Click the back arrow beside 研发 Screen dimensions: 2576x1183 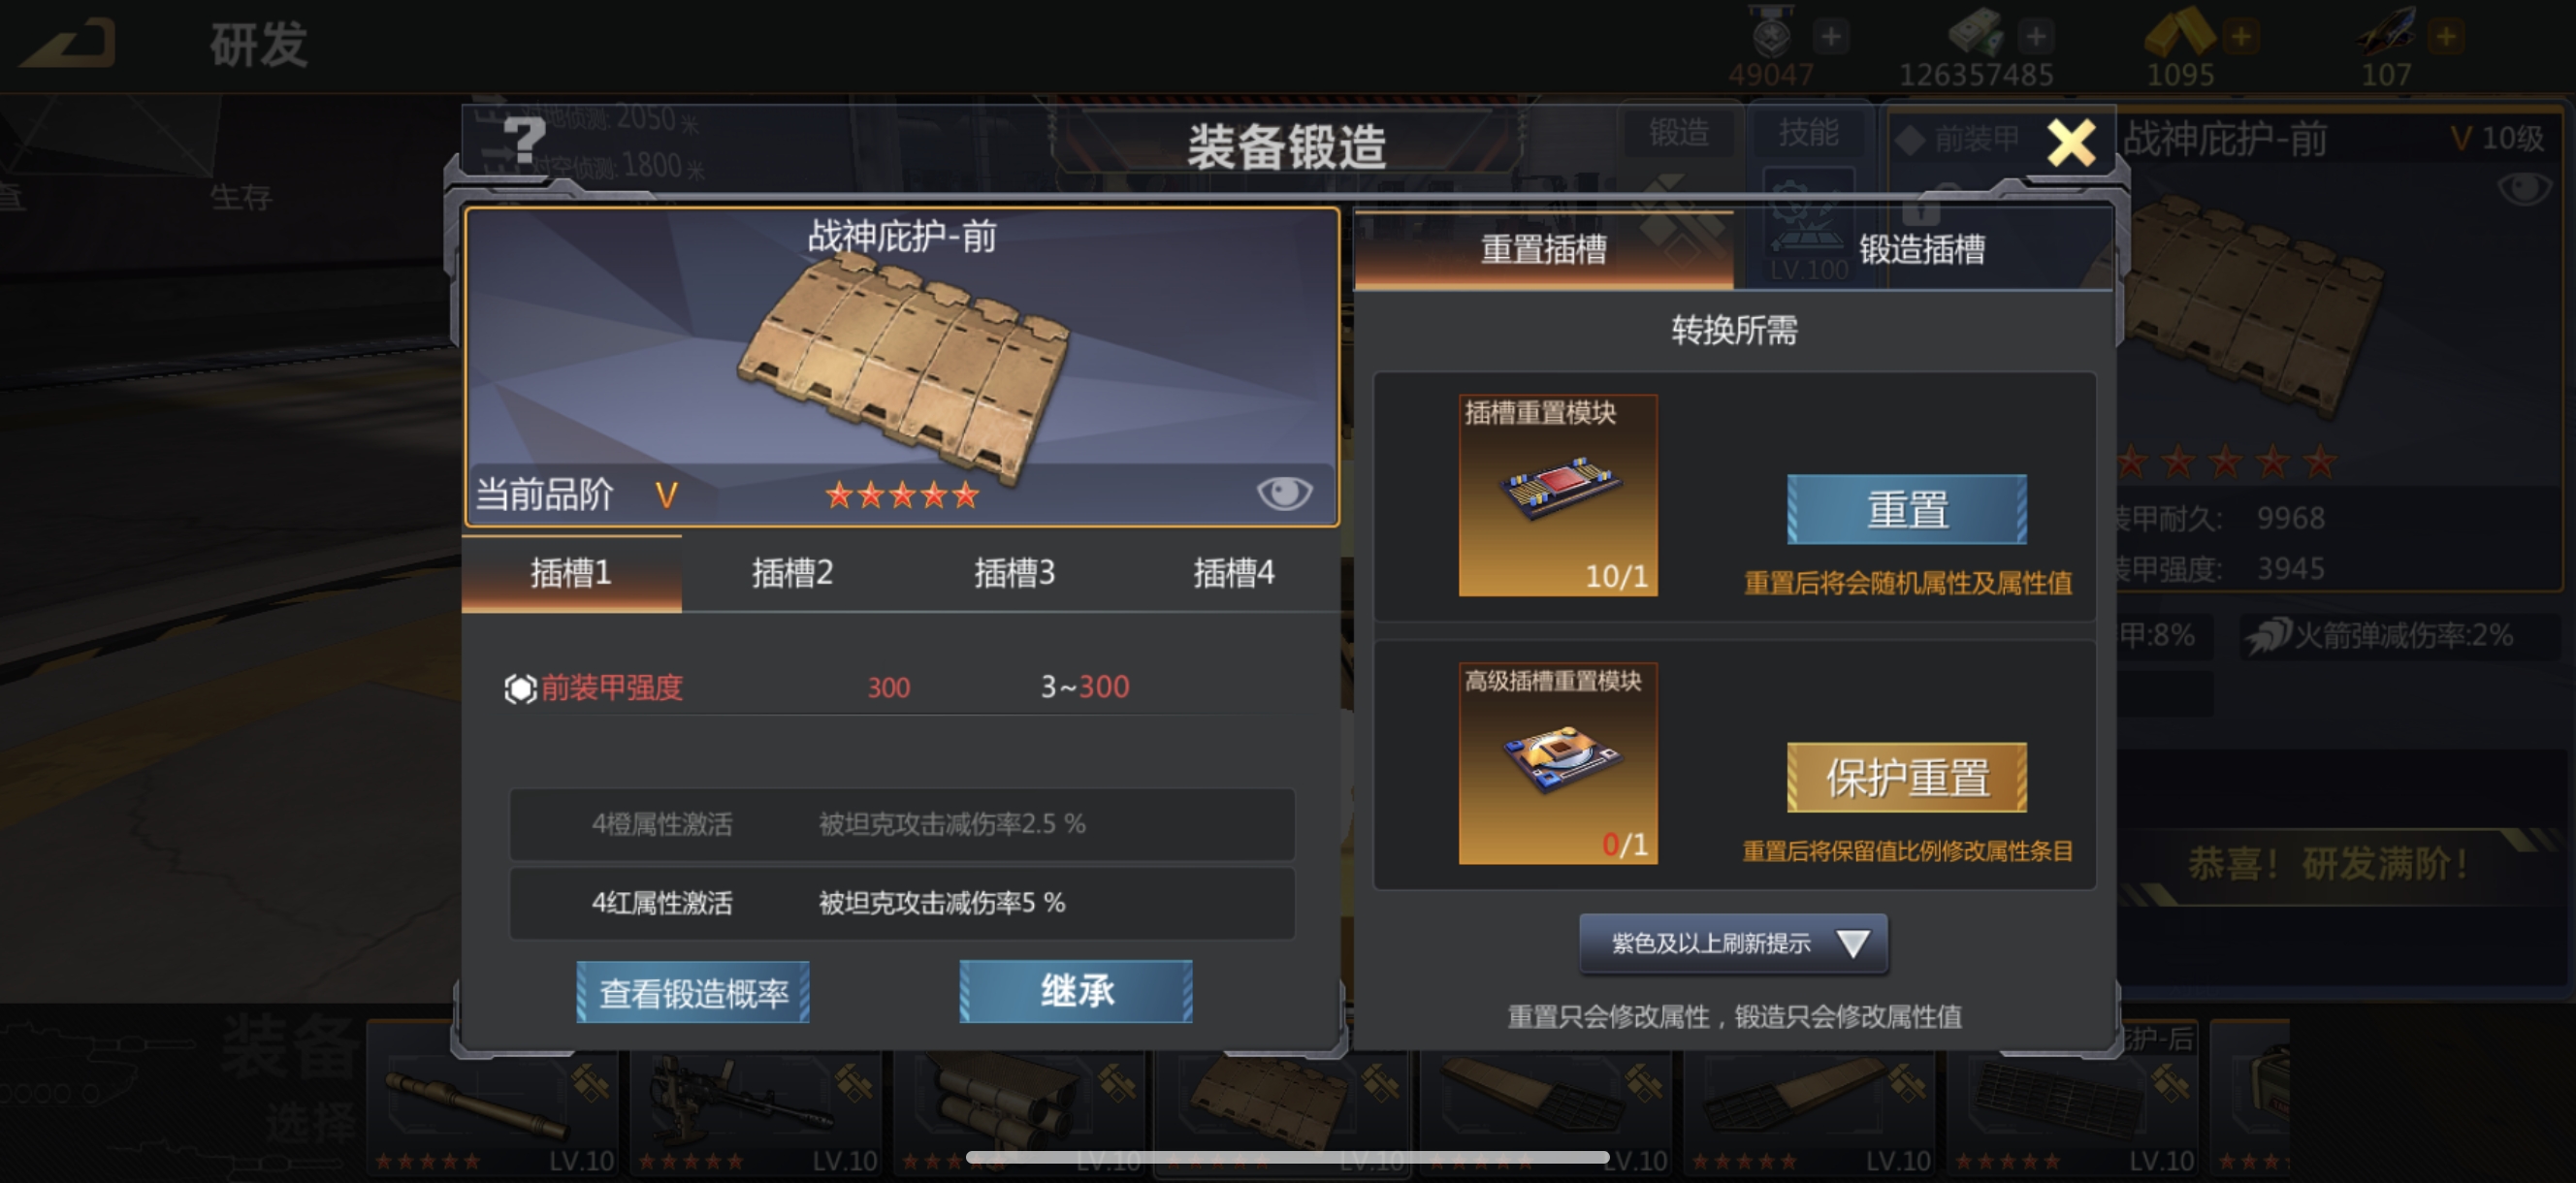(68, 45)
